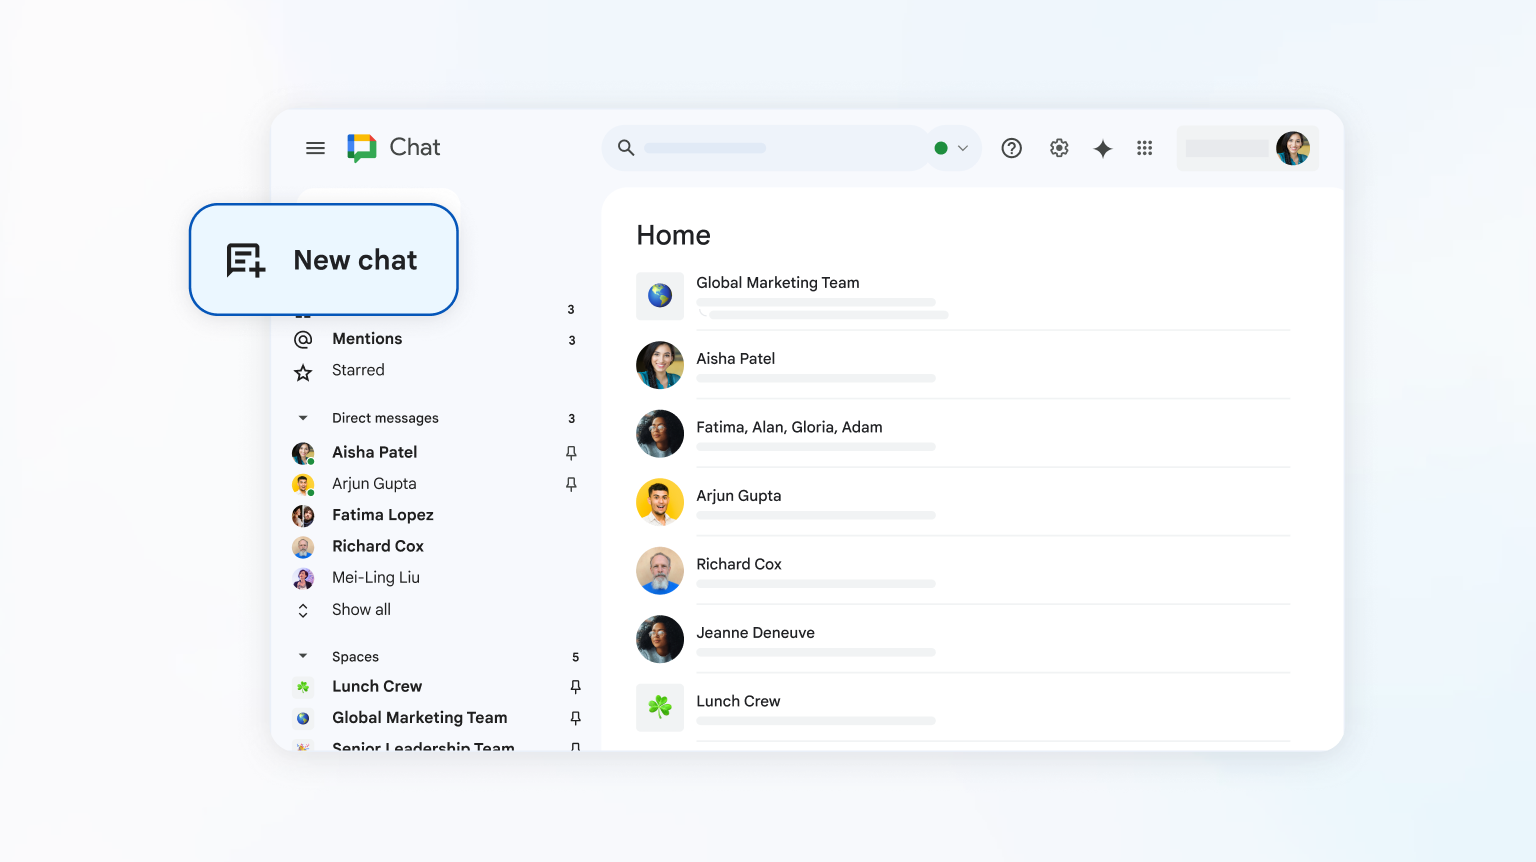This screenshot has height=862, width=1536.
Task: Click Show all direct messages
Action: [x=361, y=610]
